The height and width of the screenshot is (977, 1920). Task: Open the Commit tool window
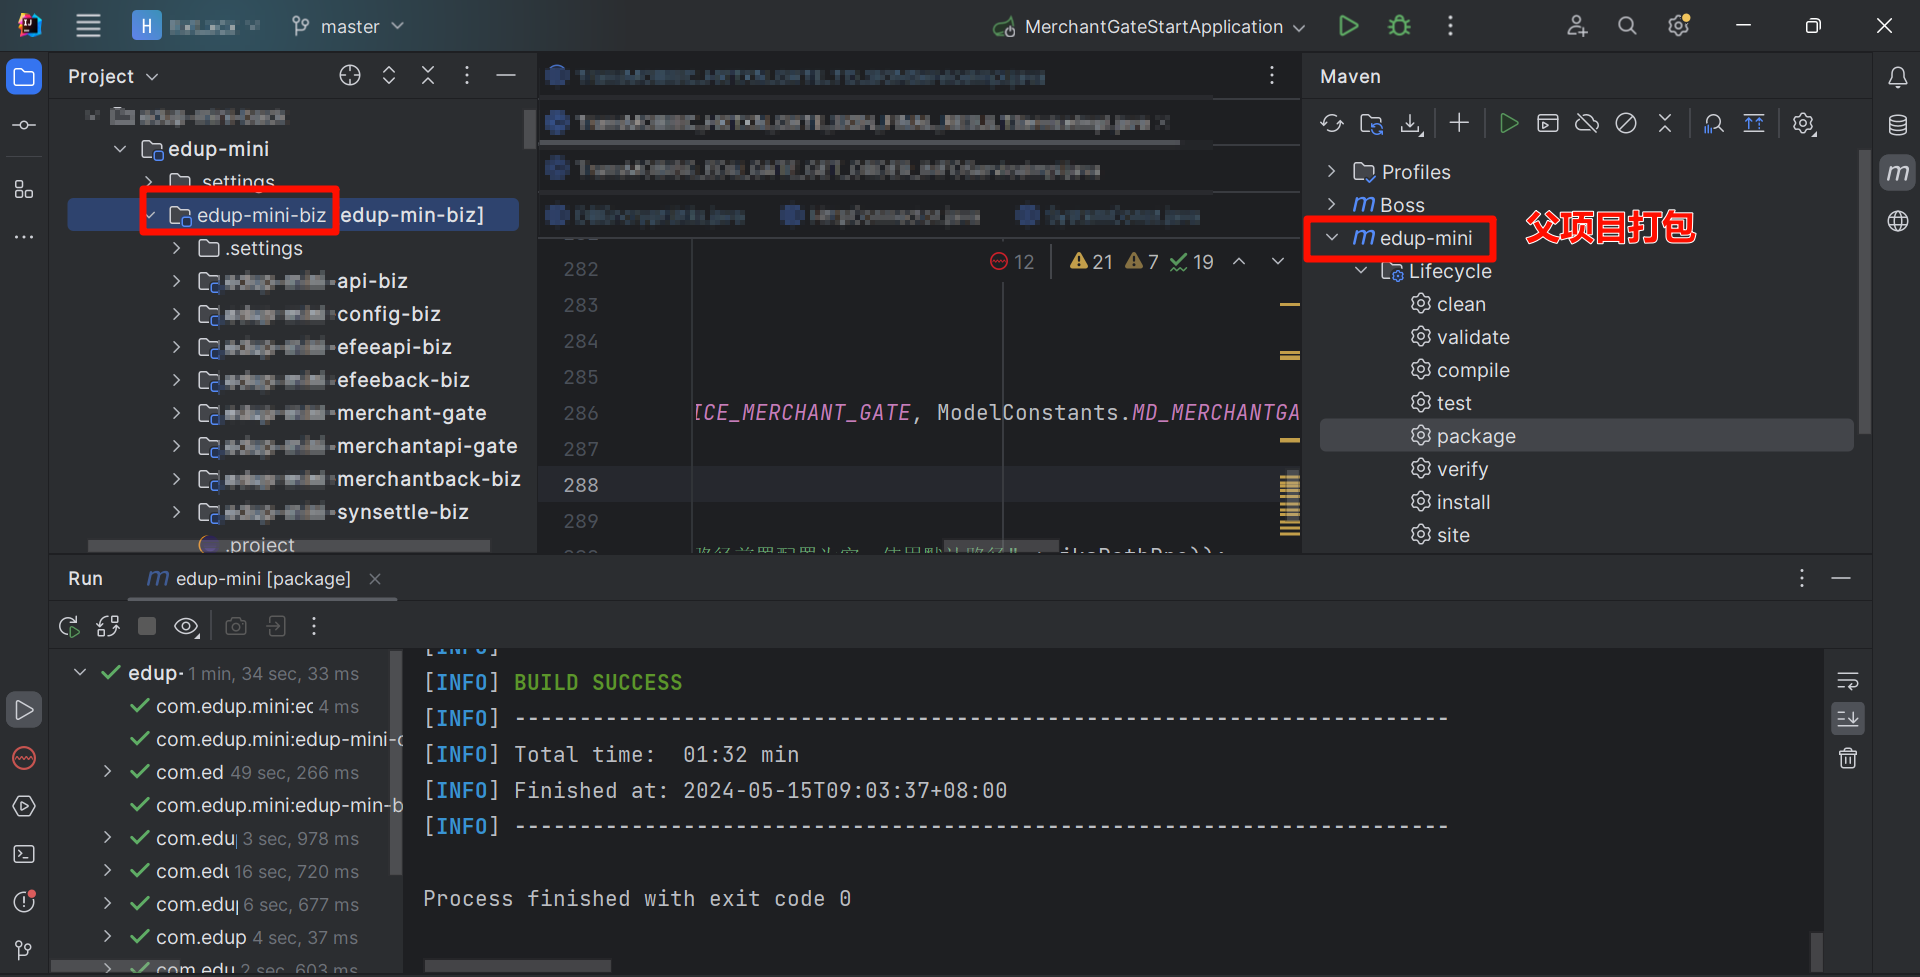coord(24,125)
